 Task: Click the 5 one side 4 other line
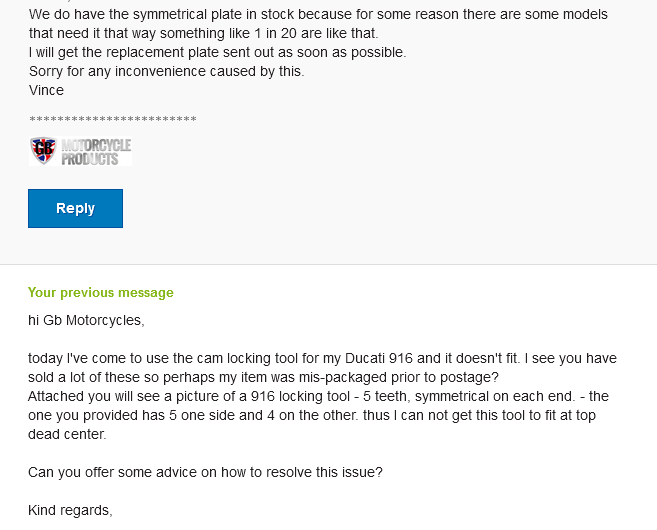(x=312, y=415)
